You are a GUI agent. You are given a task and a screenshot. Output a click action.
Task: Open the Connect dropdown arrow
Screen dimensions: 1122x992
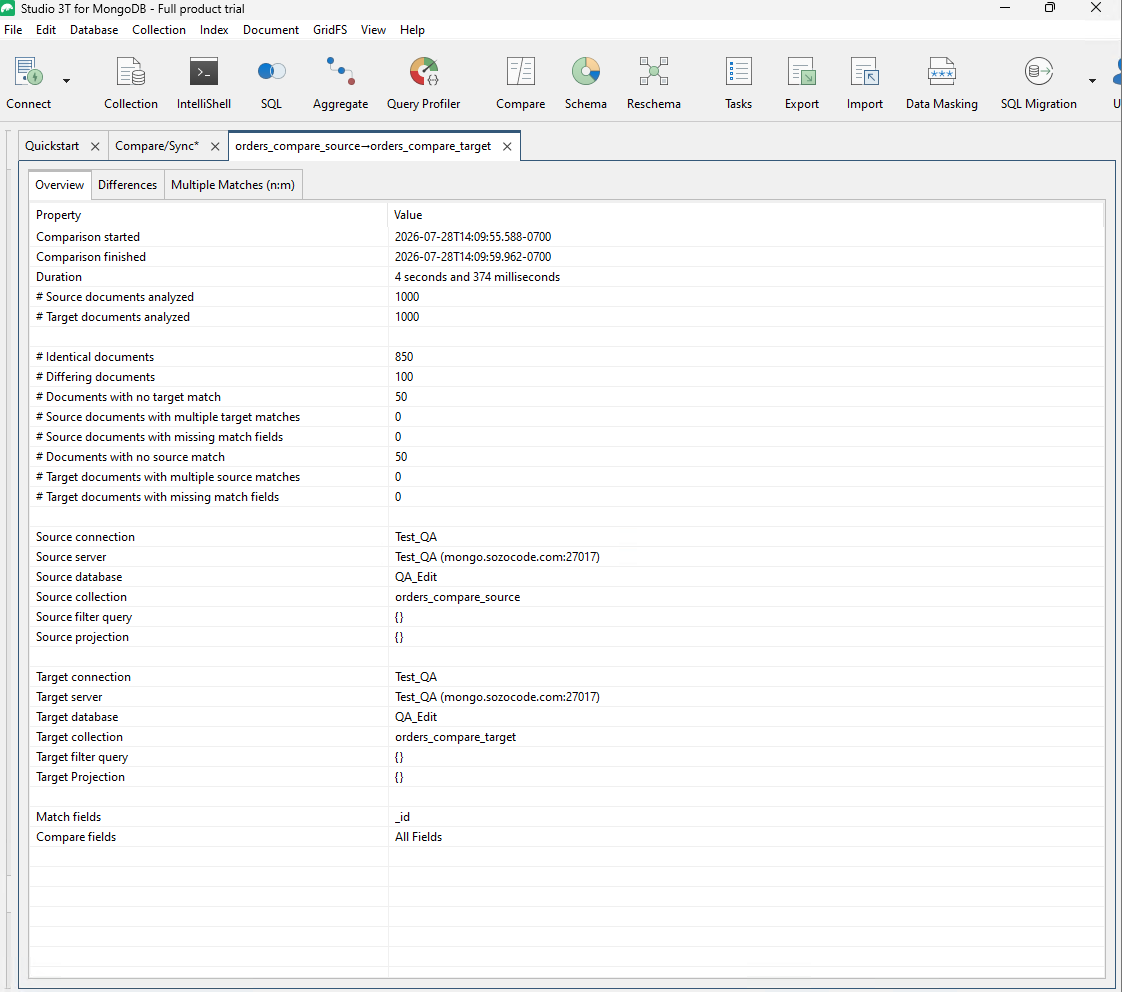67,81
